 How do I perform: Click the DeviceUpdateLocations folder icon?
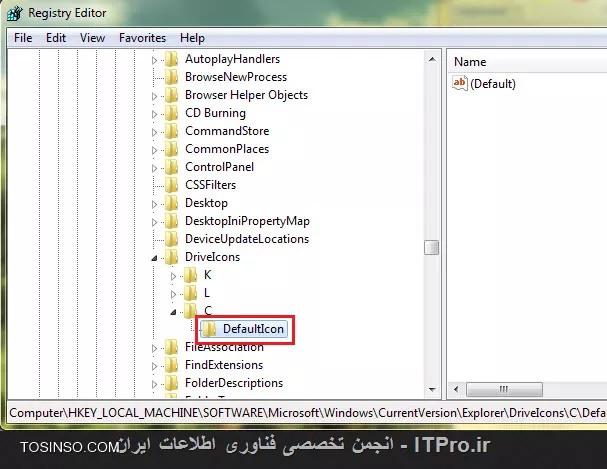tap(171, 239)
